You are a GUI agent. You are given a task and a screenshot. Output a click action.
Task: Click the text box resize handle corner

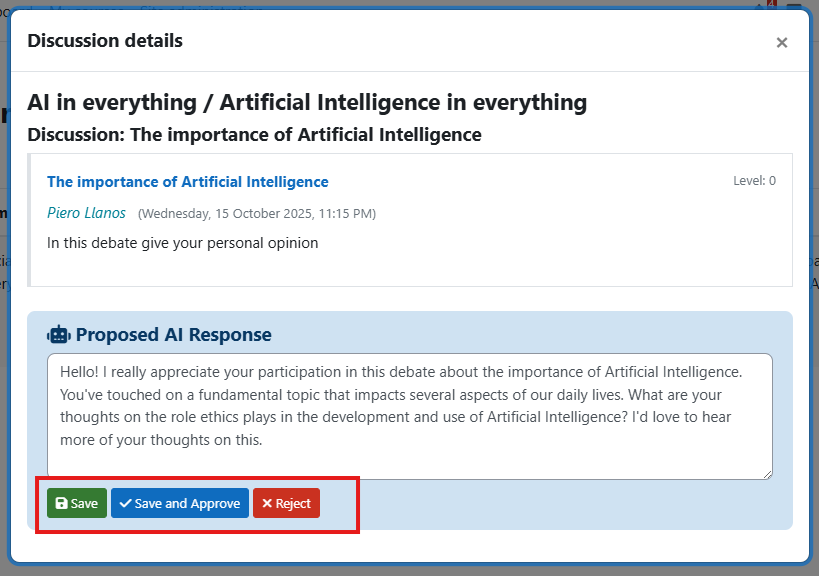pos(767,474)
